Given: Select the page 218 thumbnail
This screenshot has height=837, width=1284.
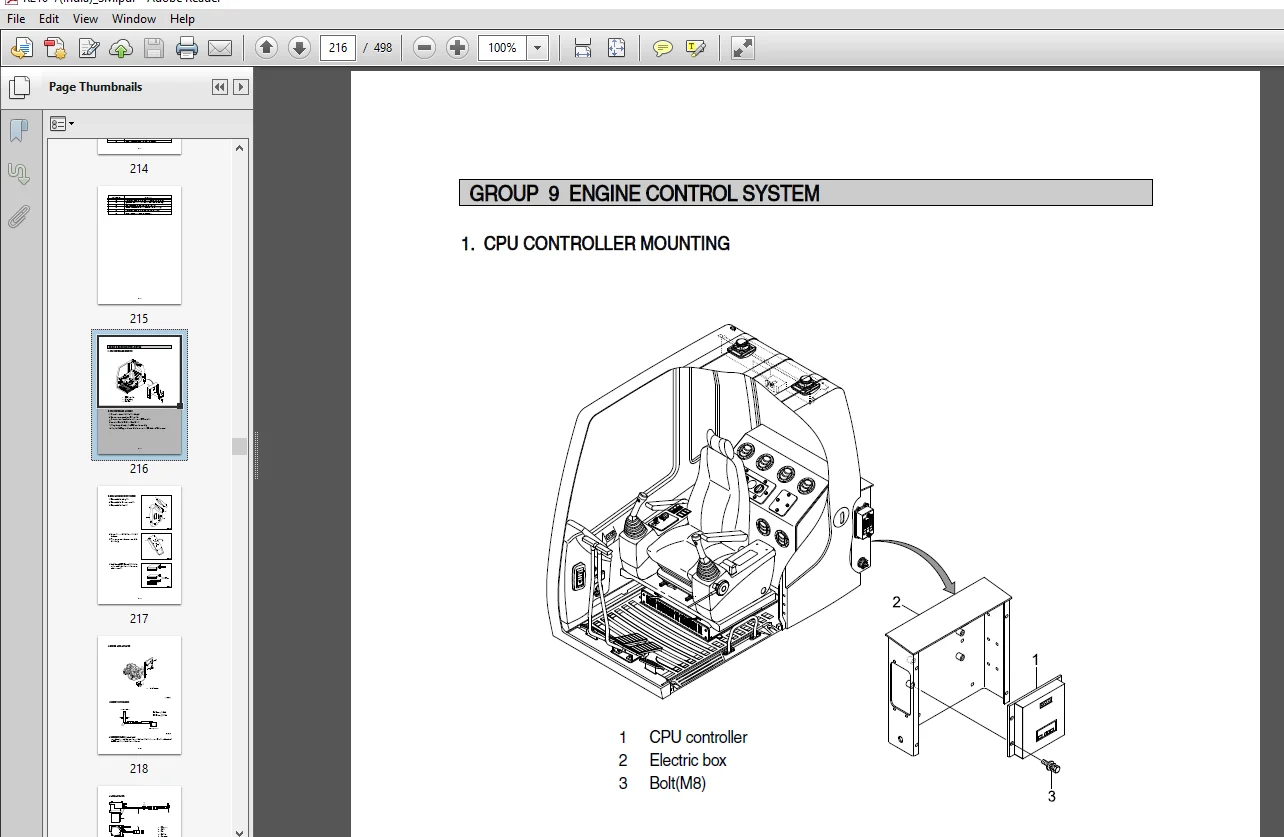Looking at the screenshot, I should [139, 695].
